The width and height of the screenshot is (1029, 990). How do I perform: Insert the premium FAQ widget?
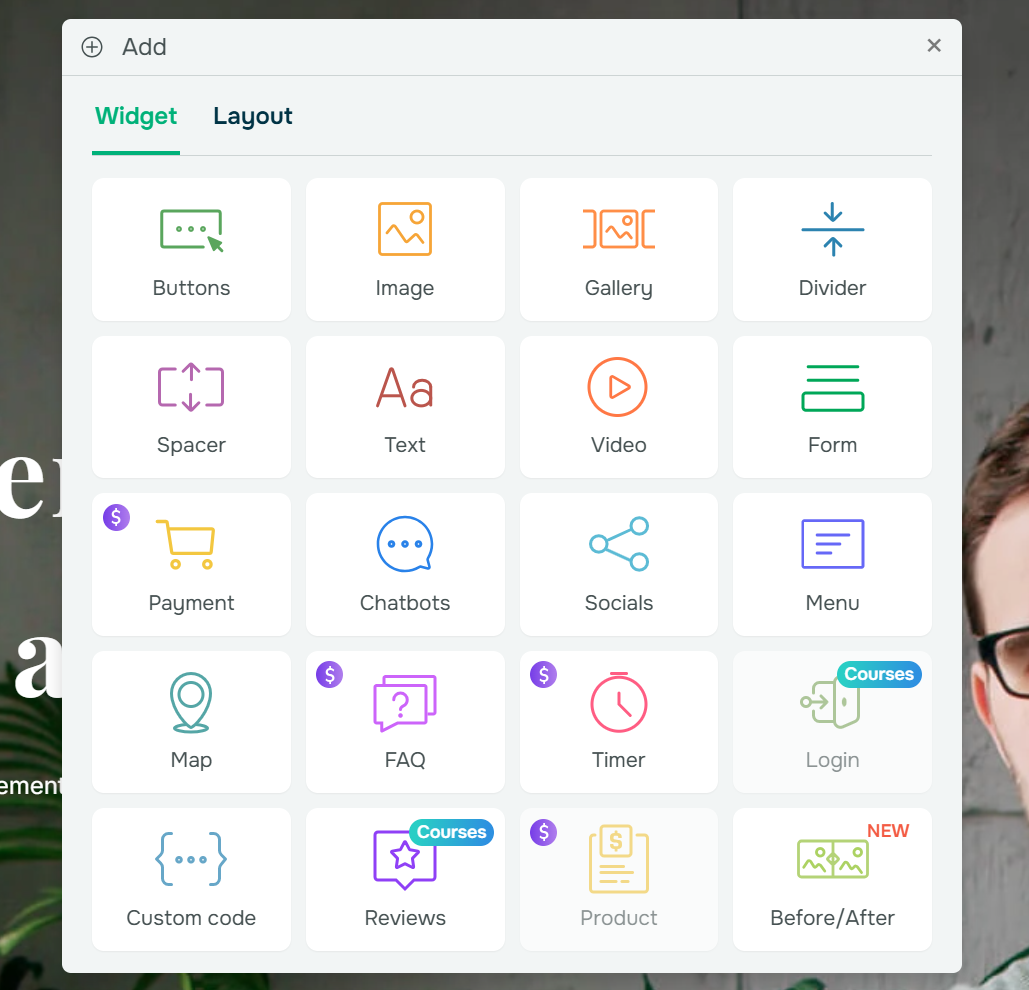[405, 721]
